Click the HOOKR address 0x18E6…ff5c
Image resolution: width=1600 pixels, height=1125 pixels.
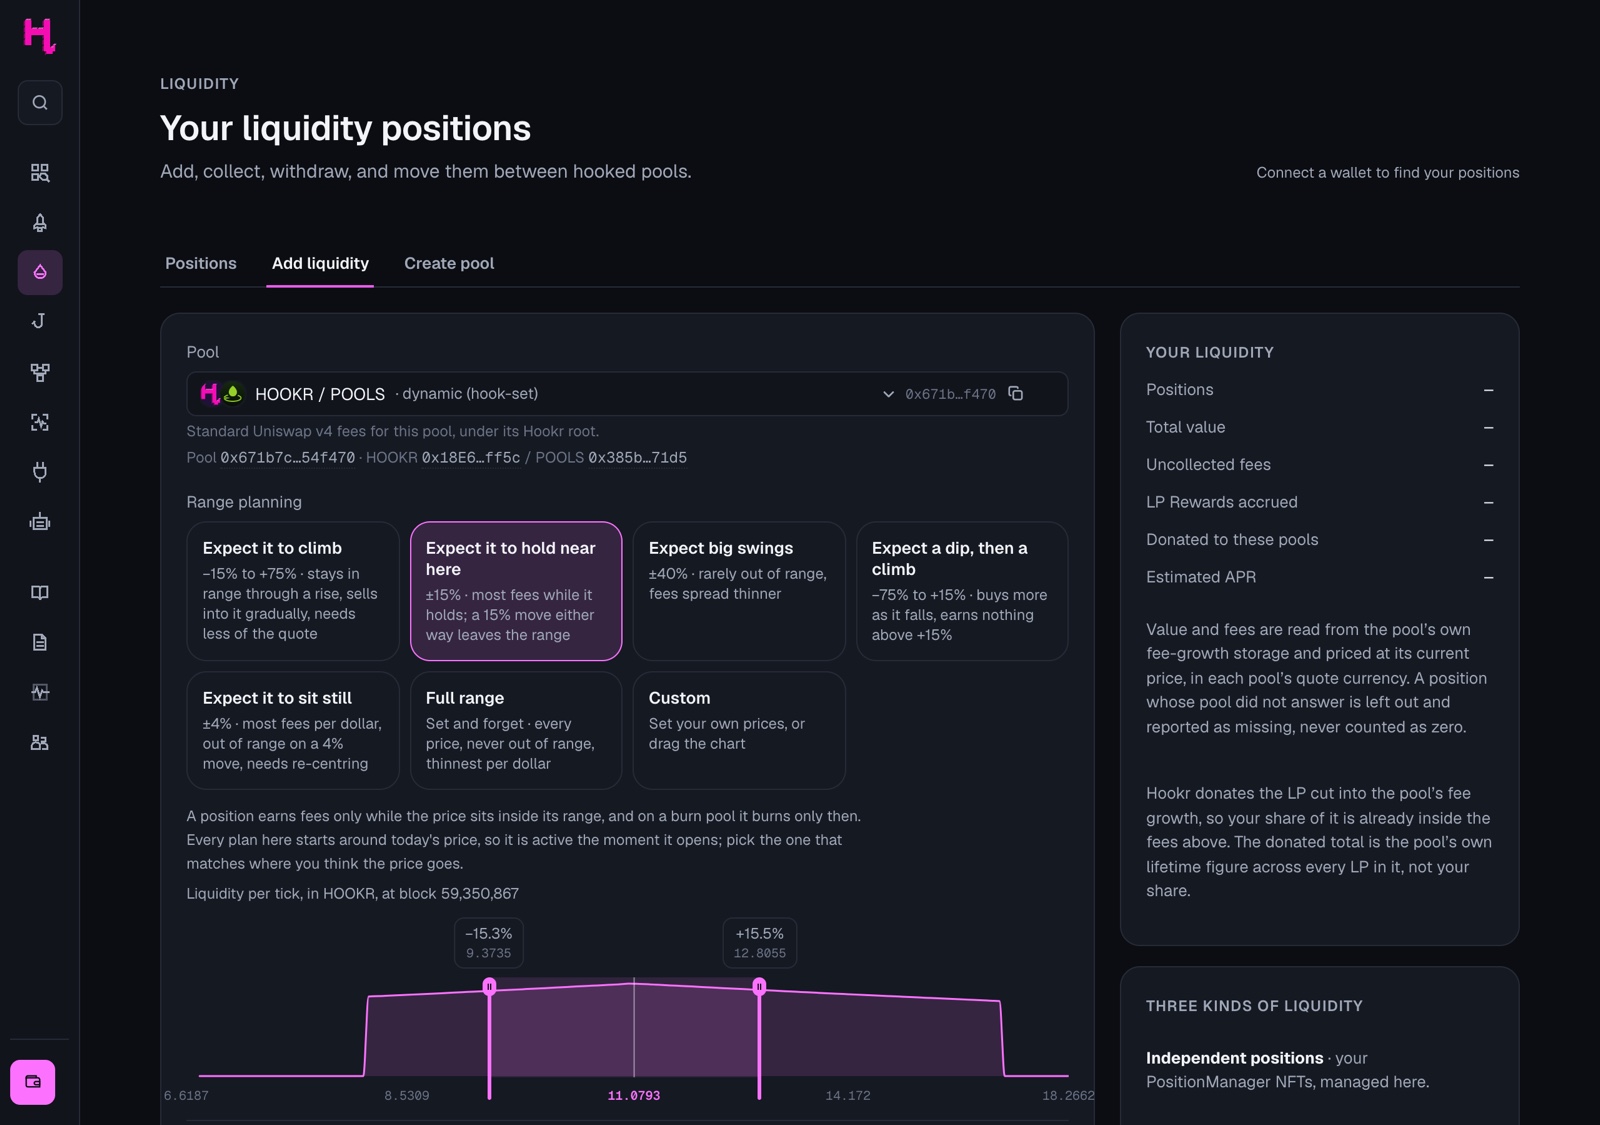click(x=471, y=457)
